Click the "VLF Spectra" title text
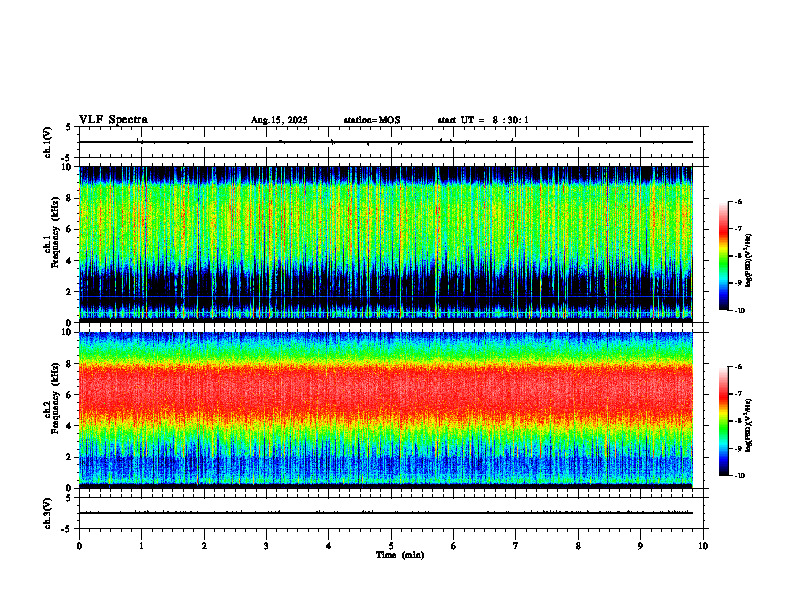Screen dimensions: 792x612 coord(113,120)
